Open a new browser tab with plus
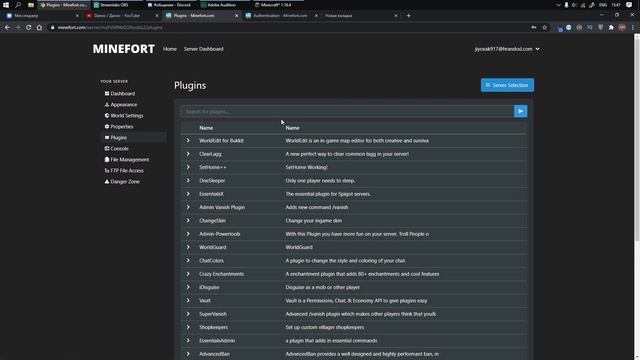Image resolution: width=640 pixels, height=360 pixels. (409, 16)
